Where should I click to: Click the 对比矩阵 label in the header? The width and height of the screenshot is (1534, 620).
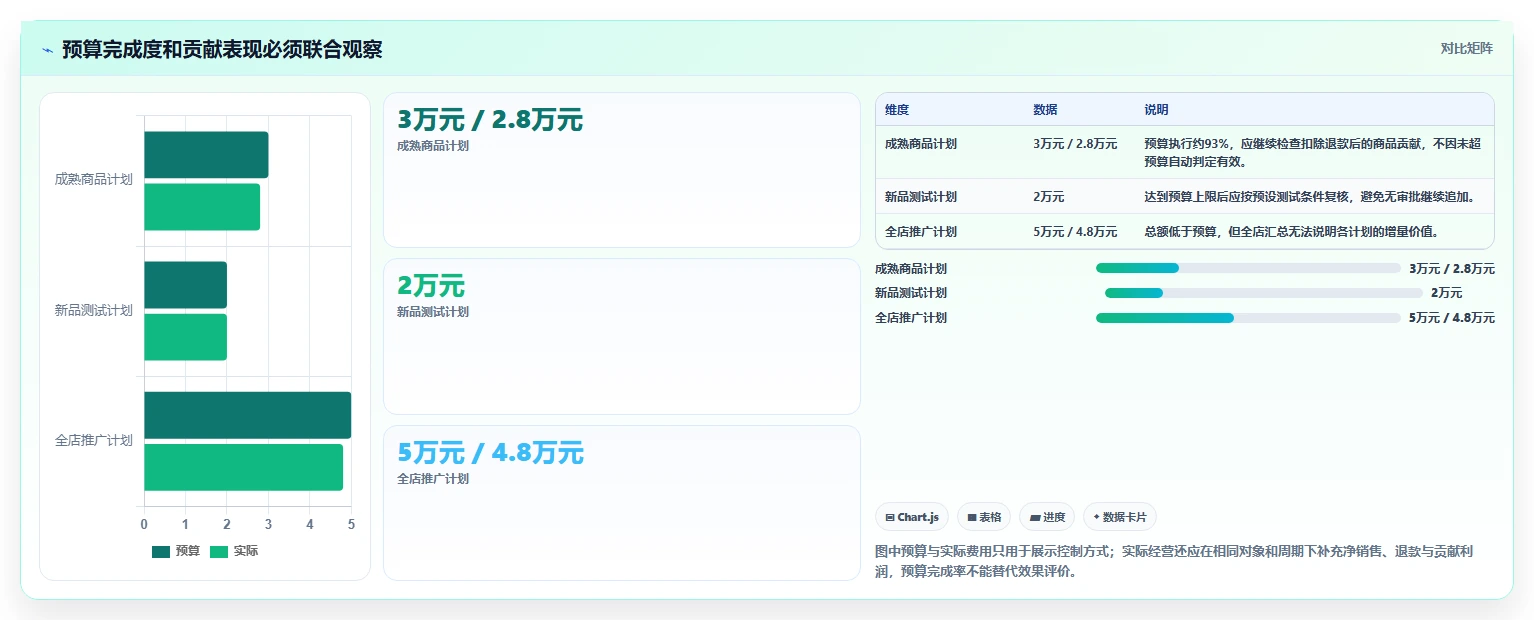(x=1467, y=49)
